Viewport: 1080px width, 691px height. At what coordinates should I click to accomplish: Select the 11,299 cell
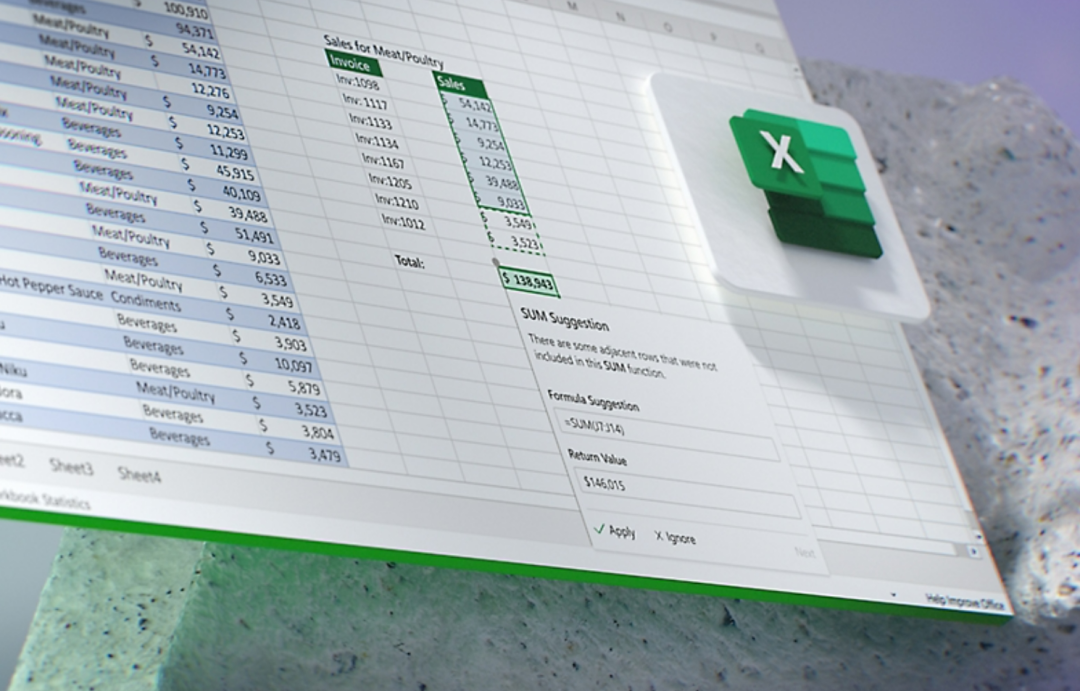(x=228, y=152)
